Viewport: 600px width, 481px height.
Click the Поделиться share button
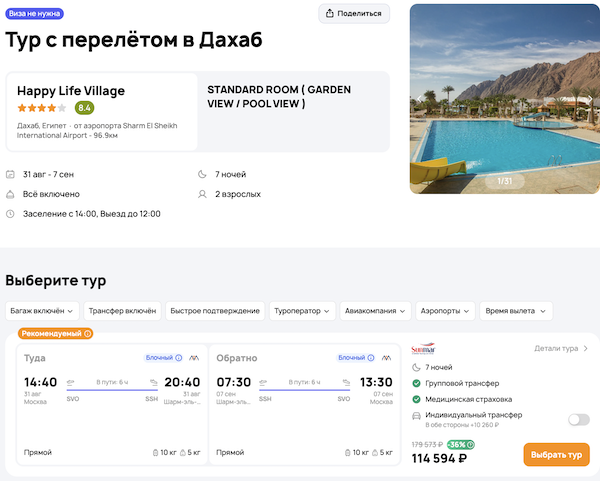(354, 13)
